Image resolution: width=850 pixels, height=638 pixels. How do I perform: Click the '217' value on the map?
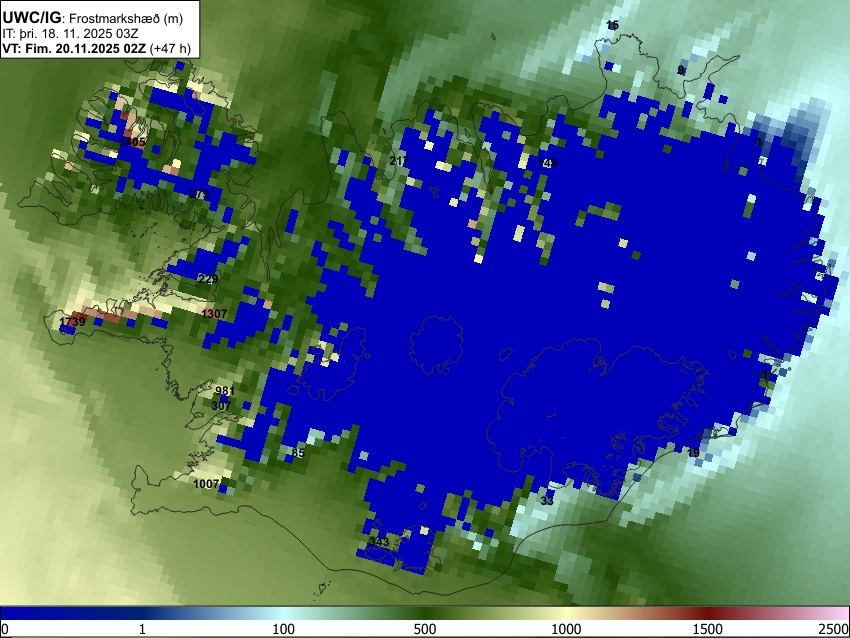[399, 160]
